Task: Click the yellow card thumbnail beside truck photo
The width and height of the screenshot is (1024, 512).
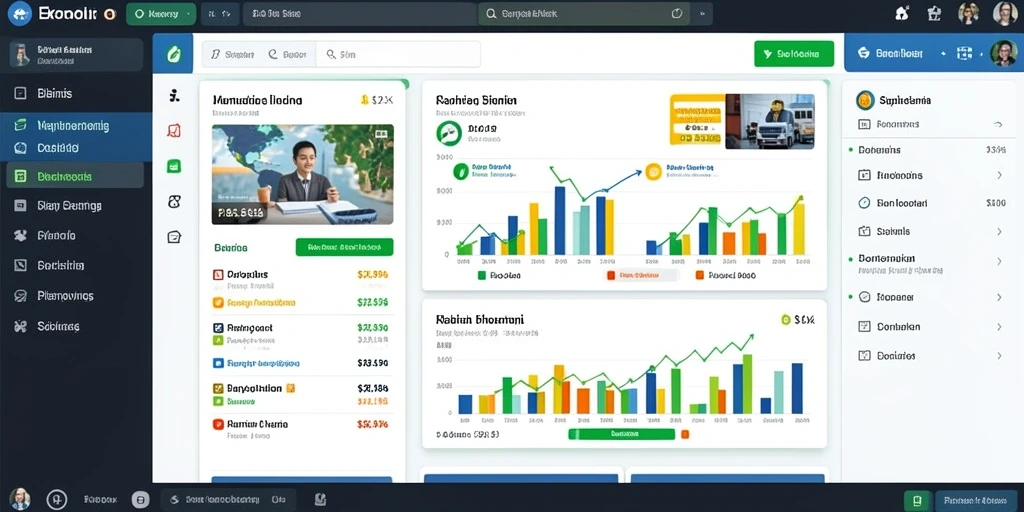Action: pos(697,120)
